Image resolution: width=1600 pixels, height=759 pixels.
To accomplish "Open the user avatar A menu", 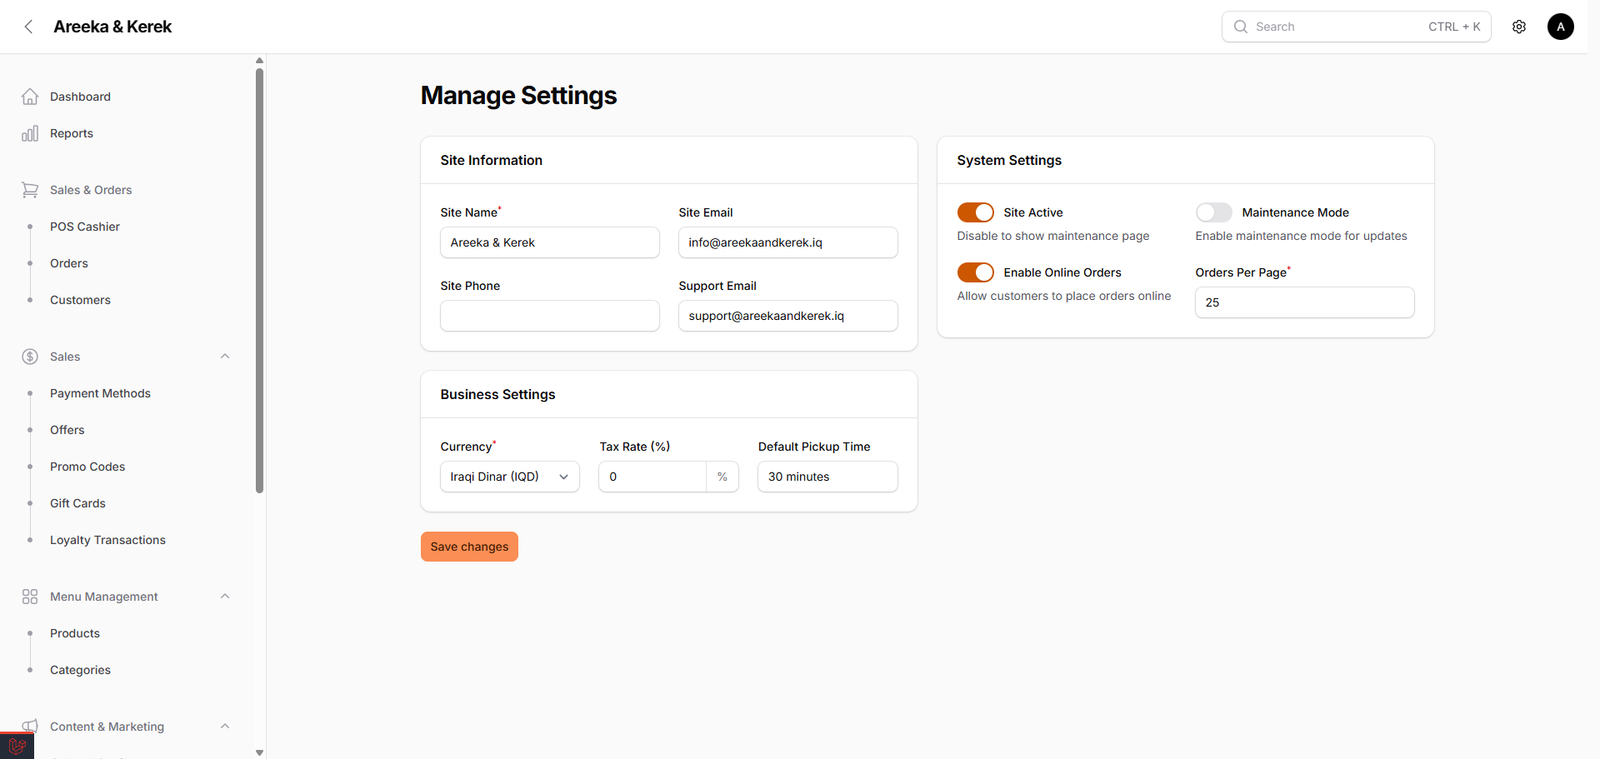I will [1560, 27].
